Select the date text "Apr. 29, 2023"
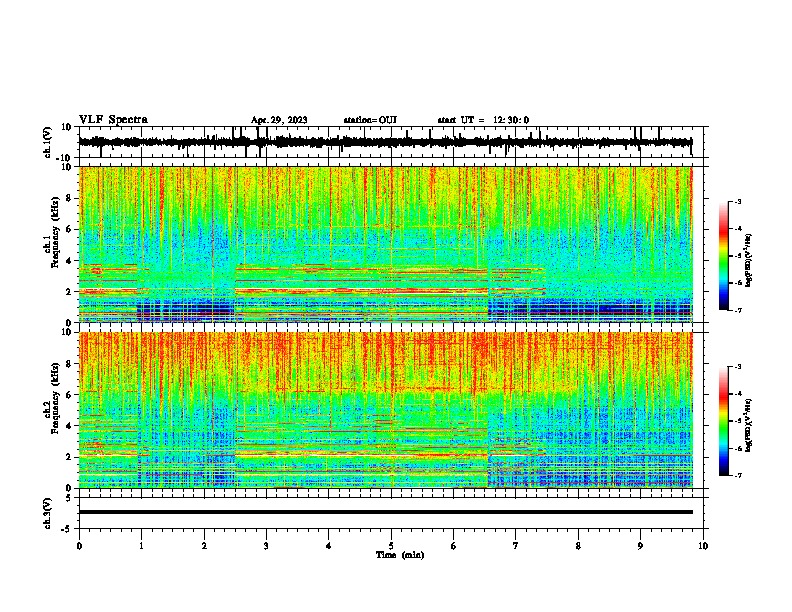Screen dimensions: 792x612 (x=279, y=120)
